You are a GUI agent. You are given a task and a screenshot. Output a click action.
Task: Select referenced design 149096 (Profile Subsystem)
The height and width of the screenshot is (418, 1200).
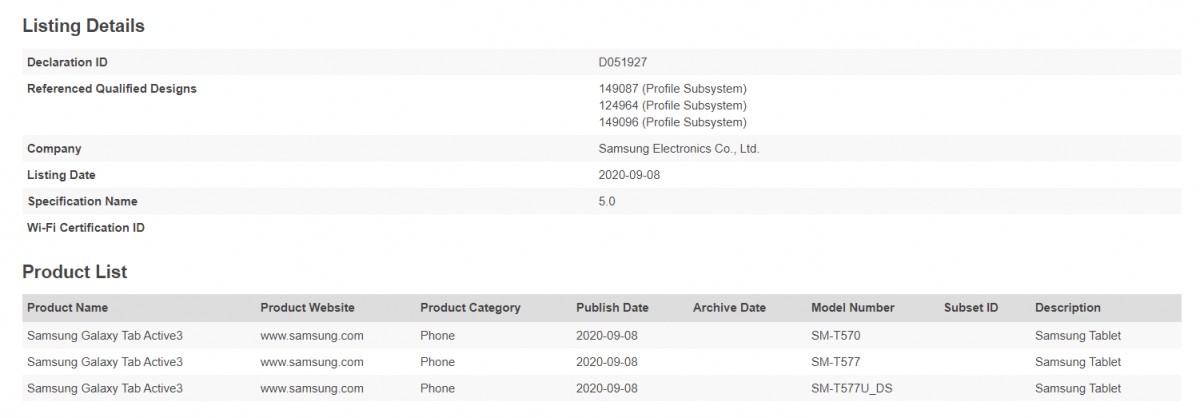click(672, 122)
